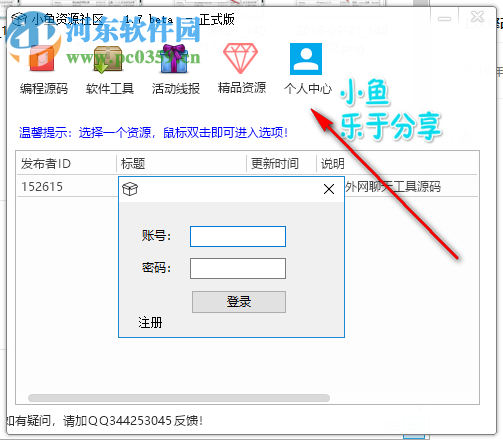Click the login dialog box icon
Screen dimensions: 503x441
(x=130, y=189)
